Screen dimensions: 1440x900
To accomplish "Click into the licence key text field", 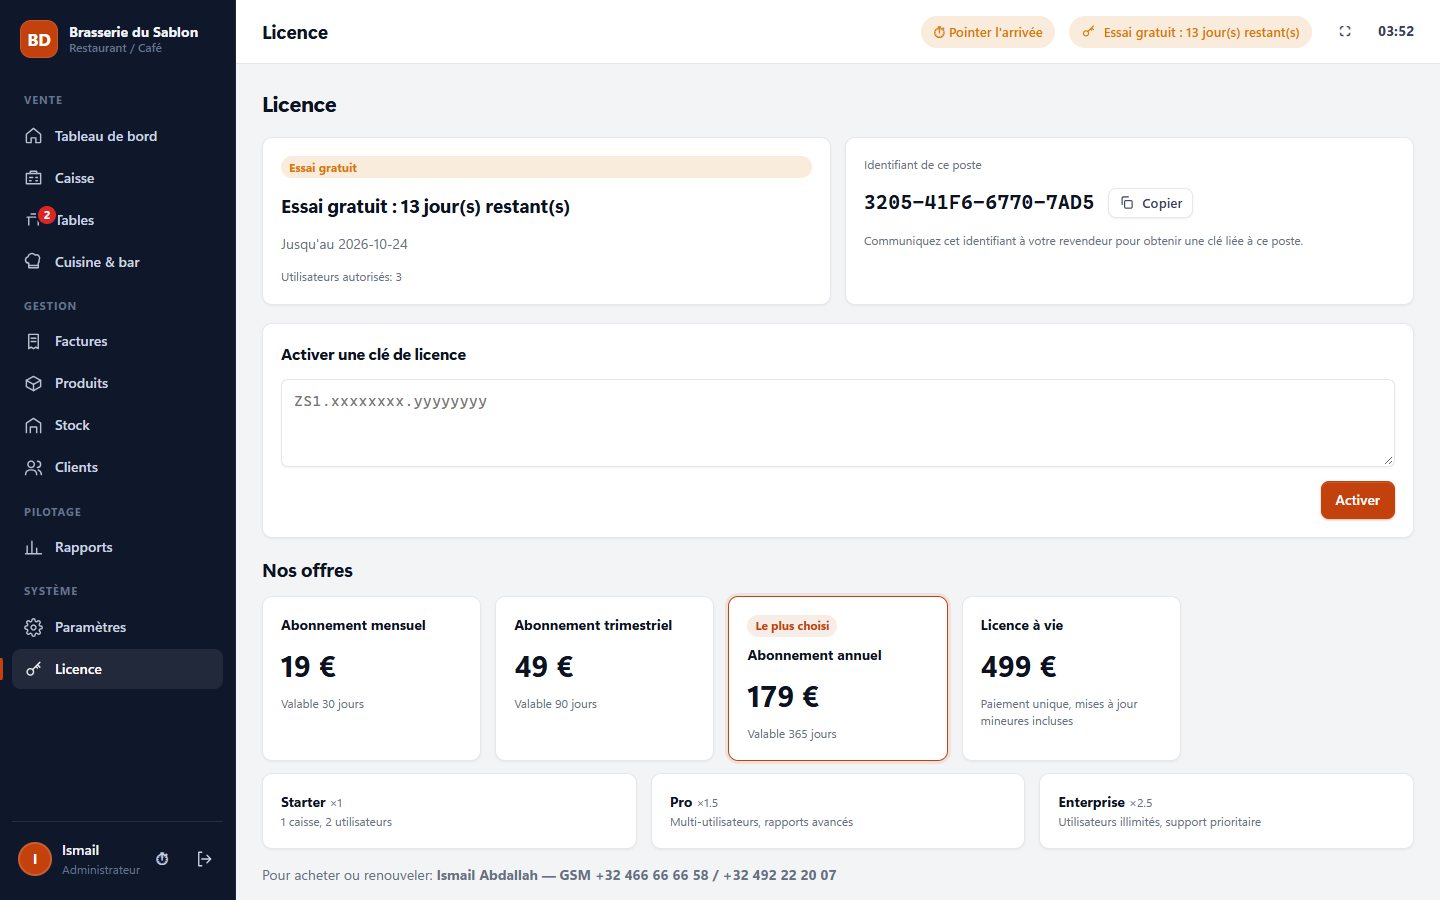I will (837, 423).
